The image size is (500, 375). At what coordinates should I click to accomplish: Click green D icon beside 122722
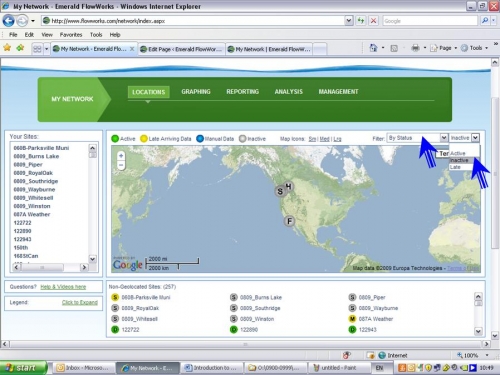115,329
